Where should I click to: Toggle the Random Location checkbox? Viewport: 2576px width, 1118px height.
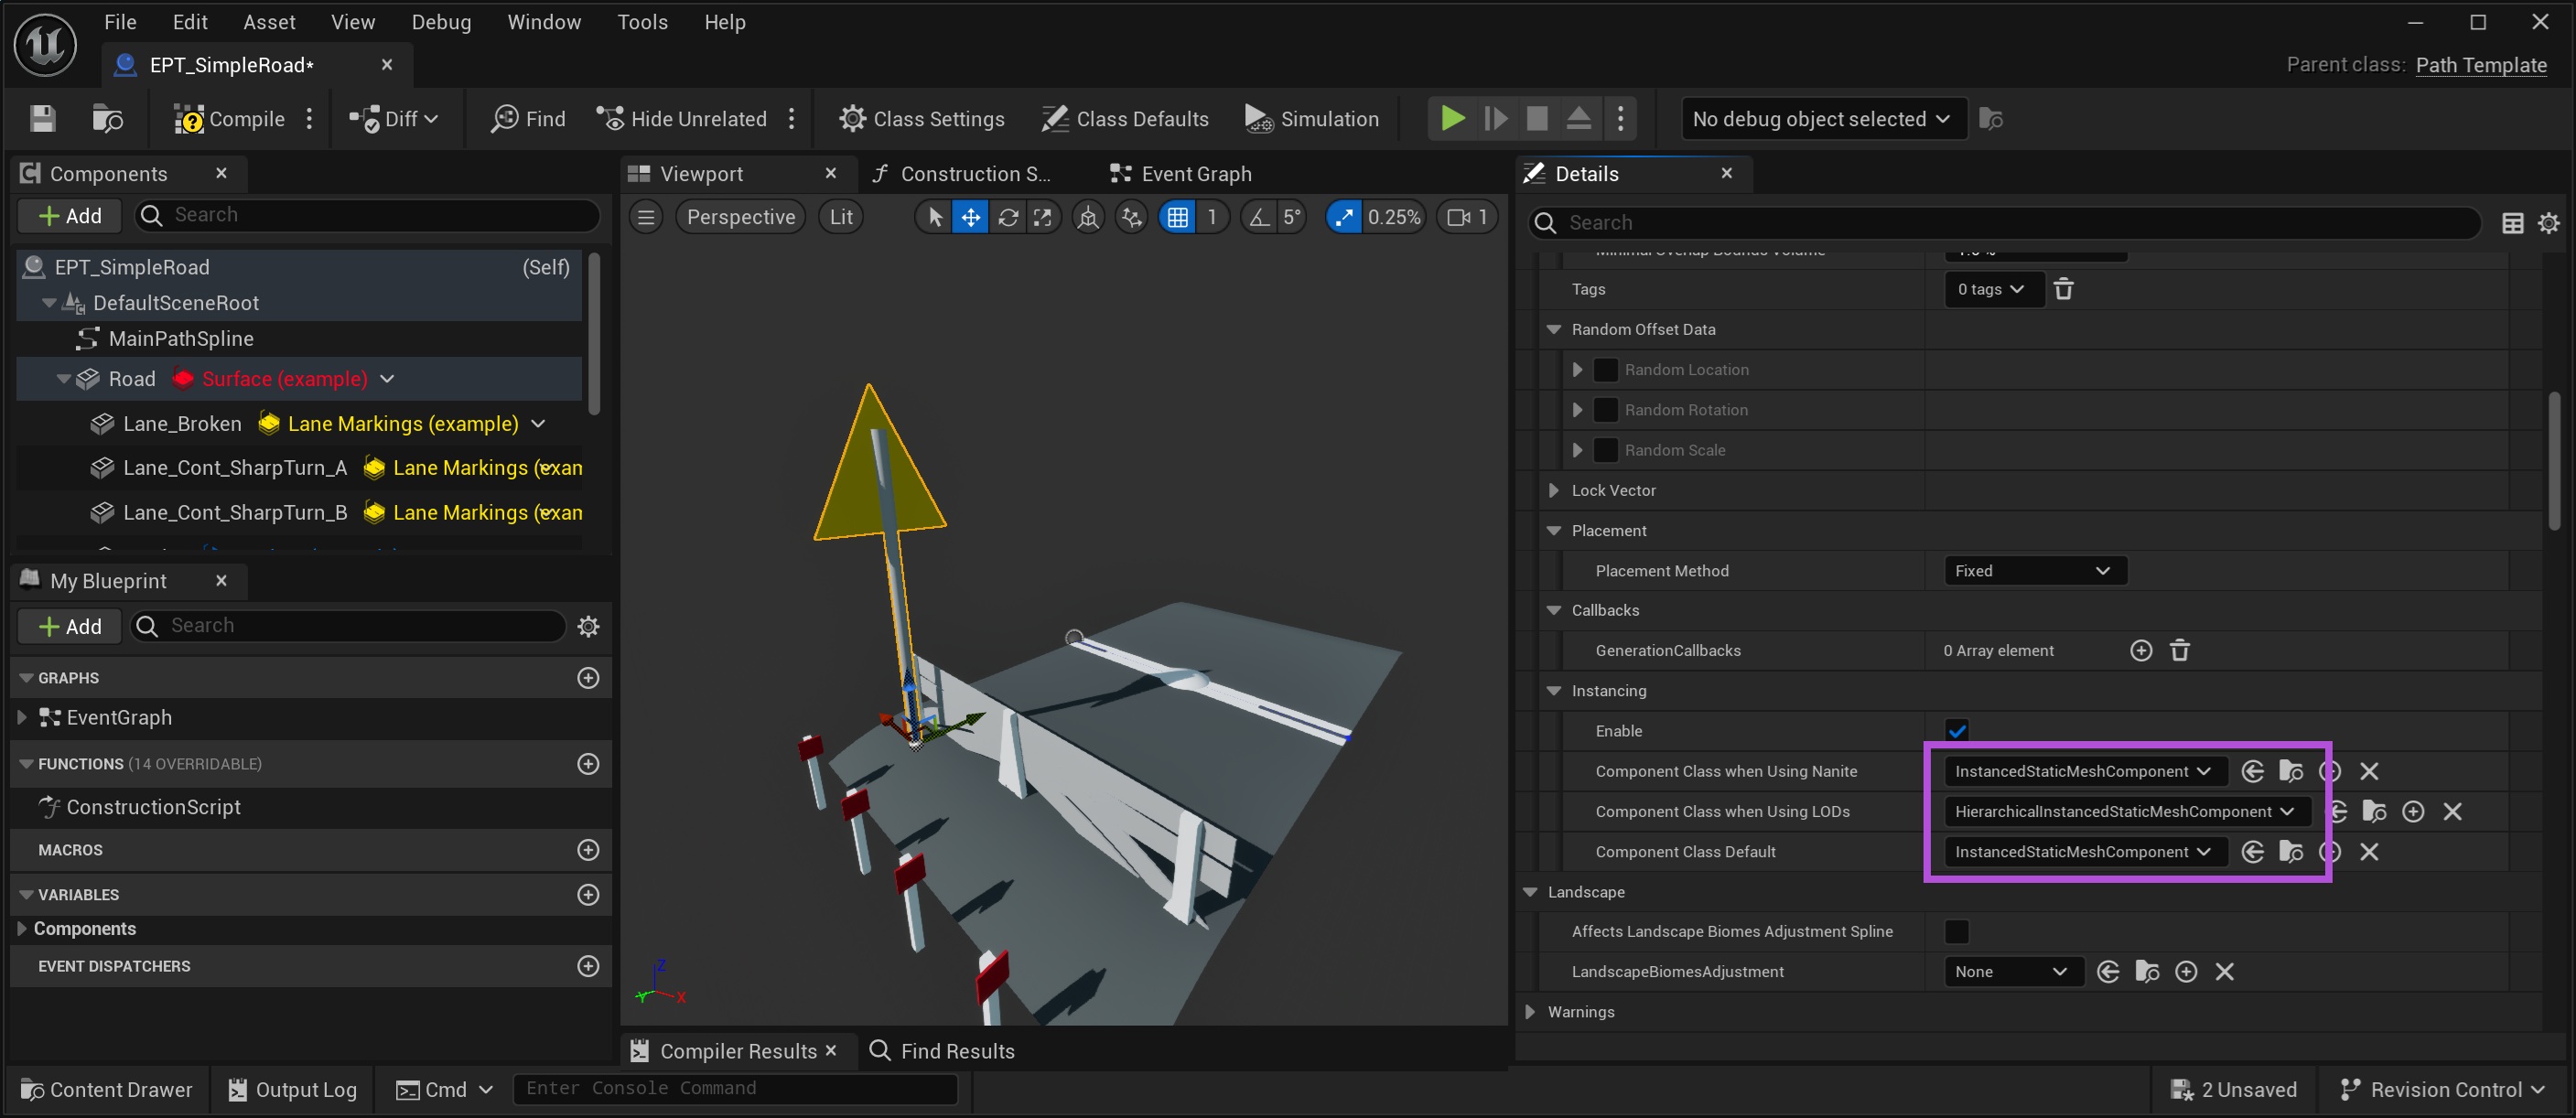1605,370
